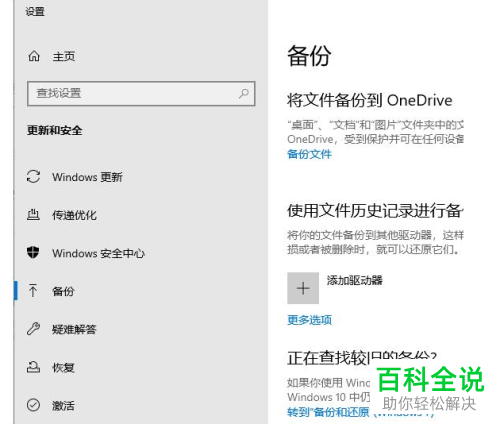Click the Windows 更新 refresh icon

coord(33,177)
